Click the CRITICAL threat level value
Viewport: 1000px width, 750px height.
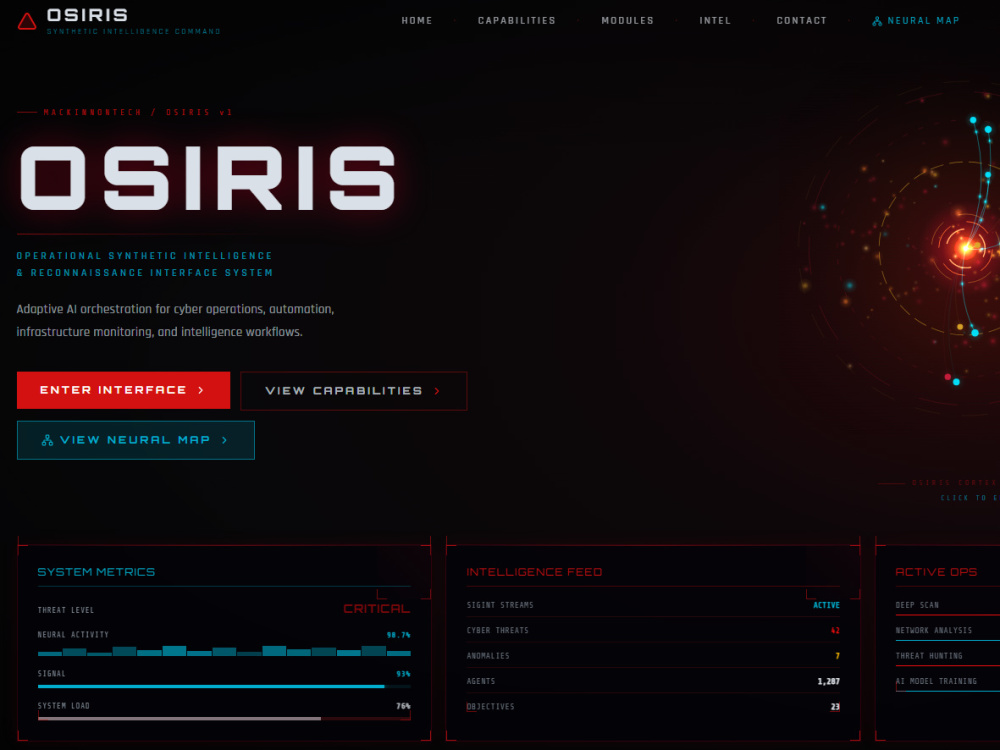[376, 608]
